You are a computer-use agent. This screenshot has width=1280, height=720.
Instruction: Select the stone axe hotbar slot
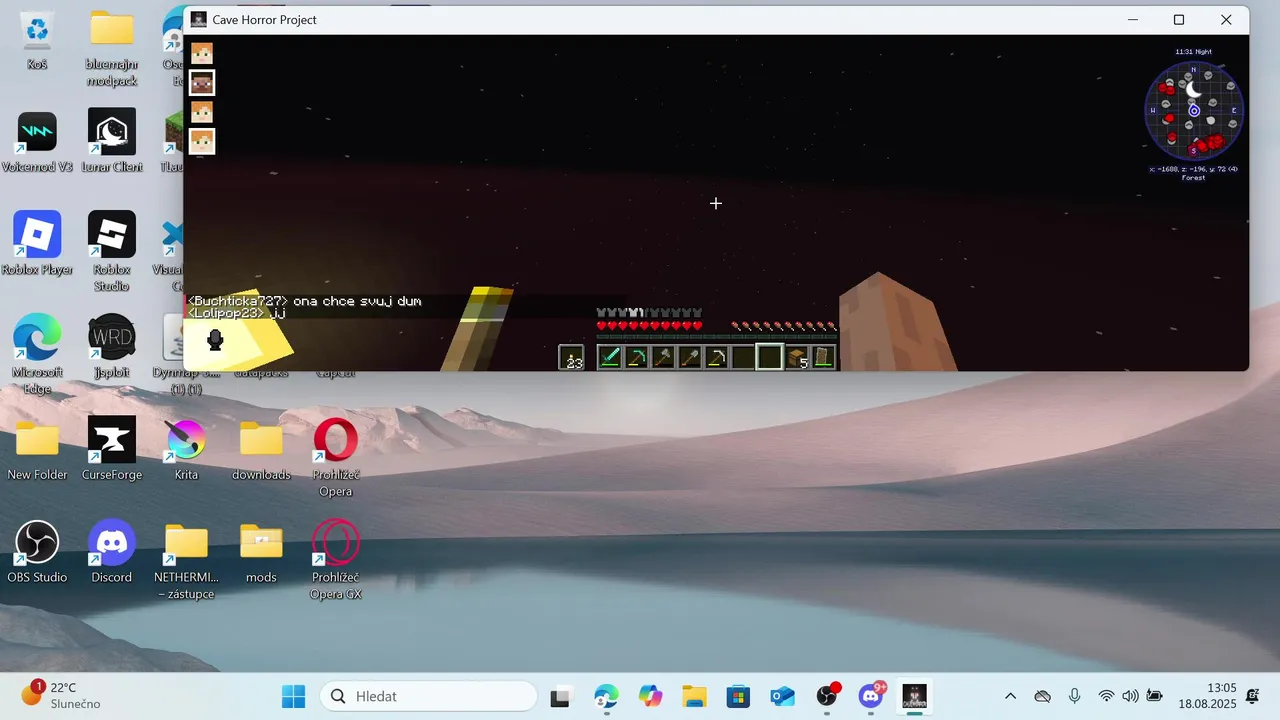coord(663,357)
